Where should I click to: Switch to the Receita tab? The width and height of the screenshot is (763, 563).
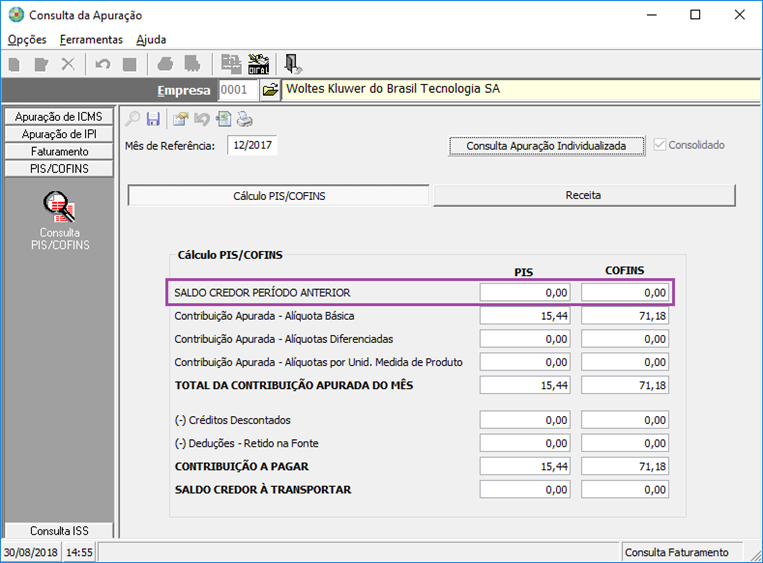[583, 195]
